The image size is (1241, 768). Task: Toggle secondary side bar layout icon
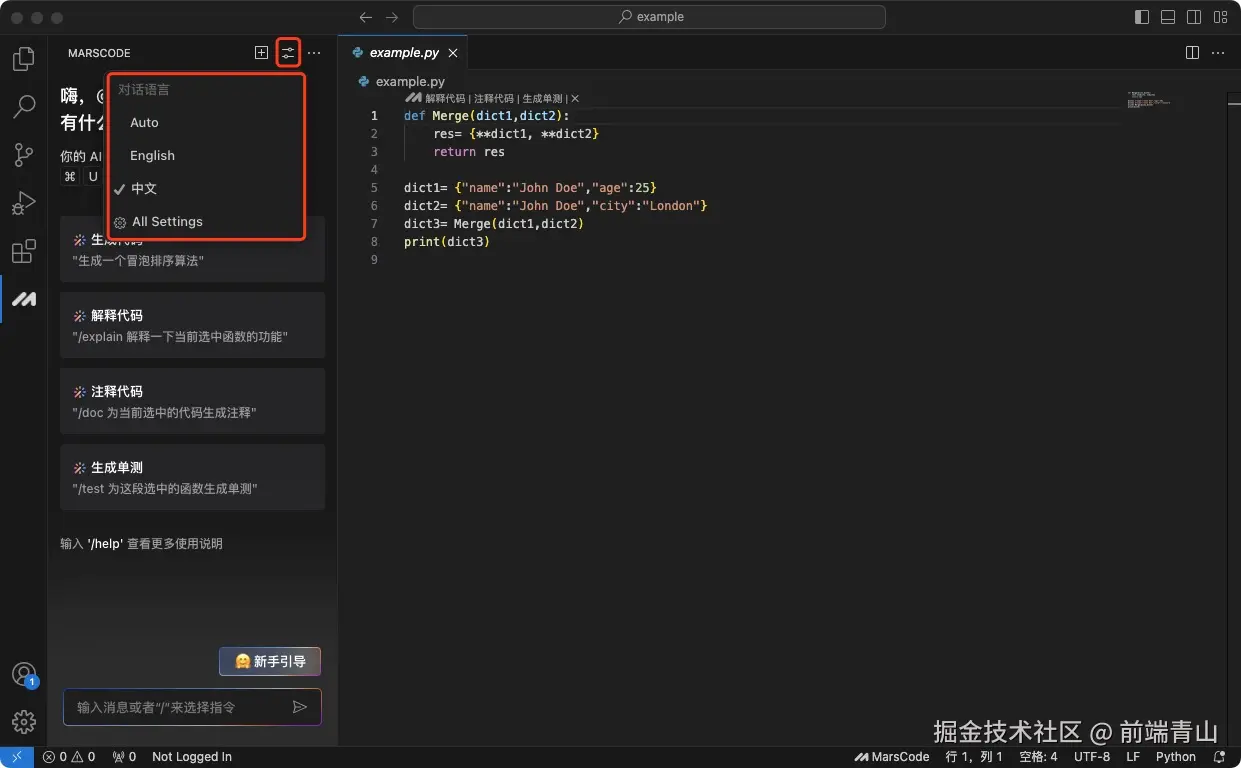(1194, 17)
